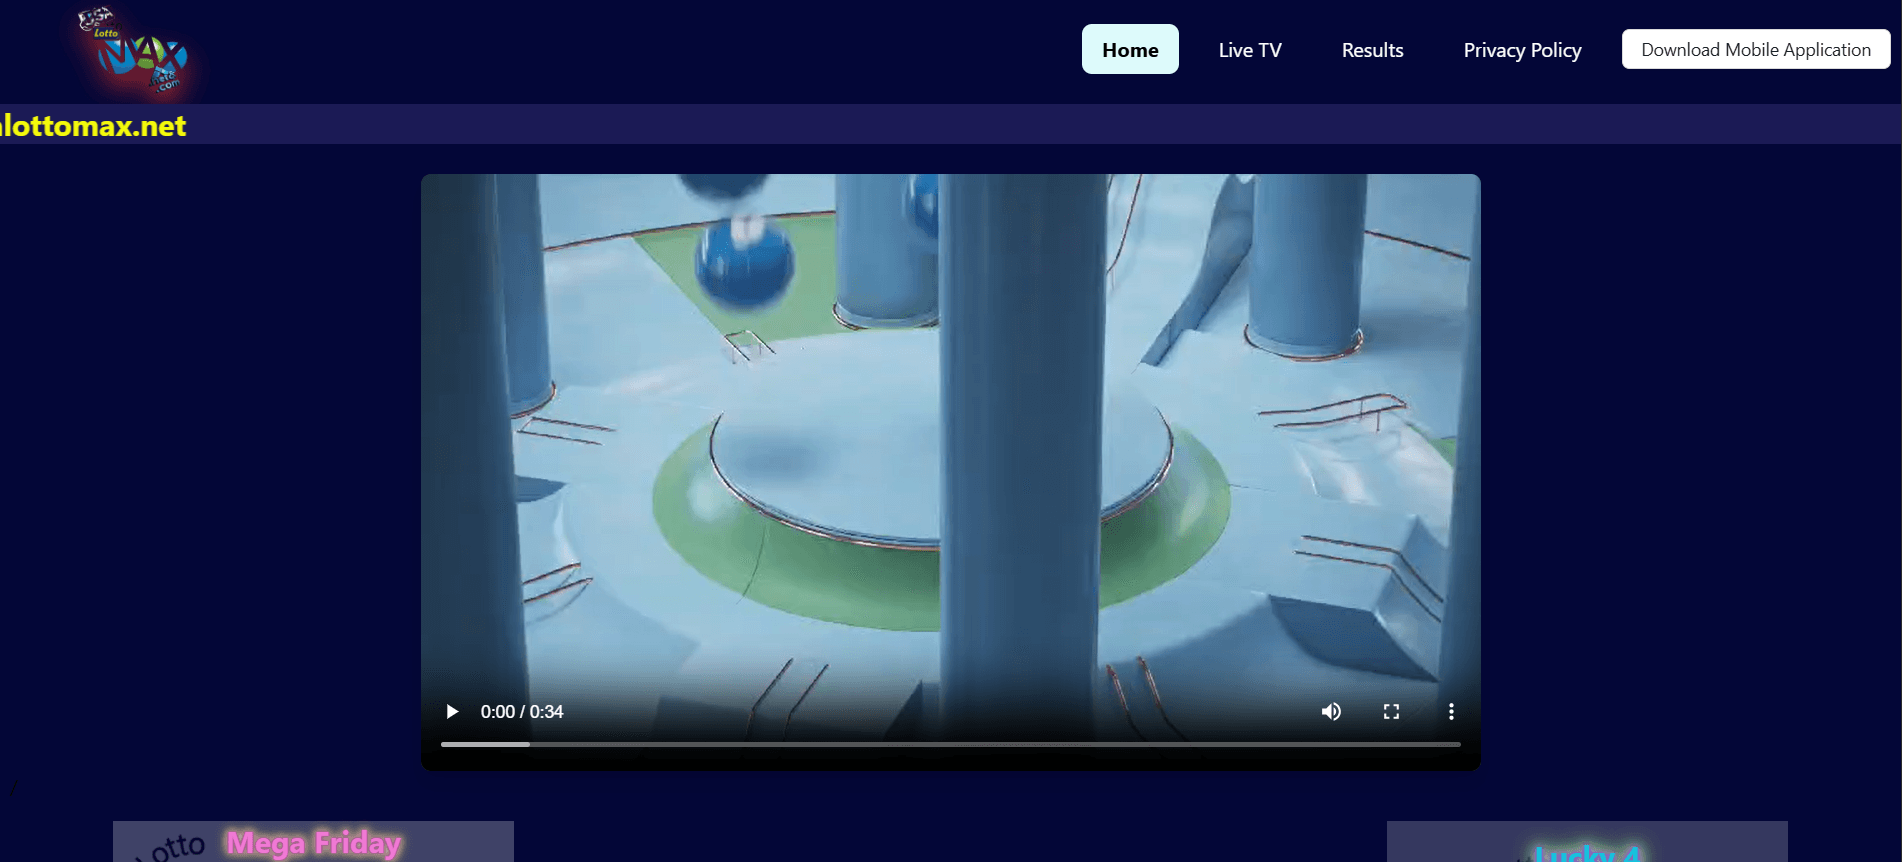Open the Live TV page
Viewport: 1902px width, 862px height.
[x=1250, y=50]
